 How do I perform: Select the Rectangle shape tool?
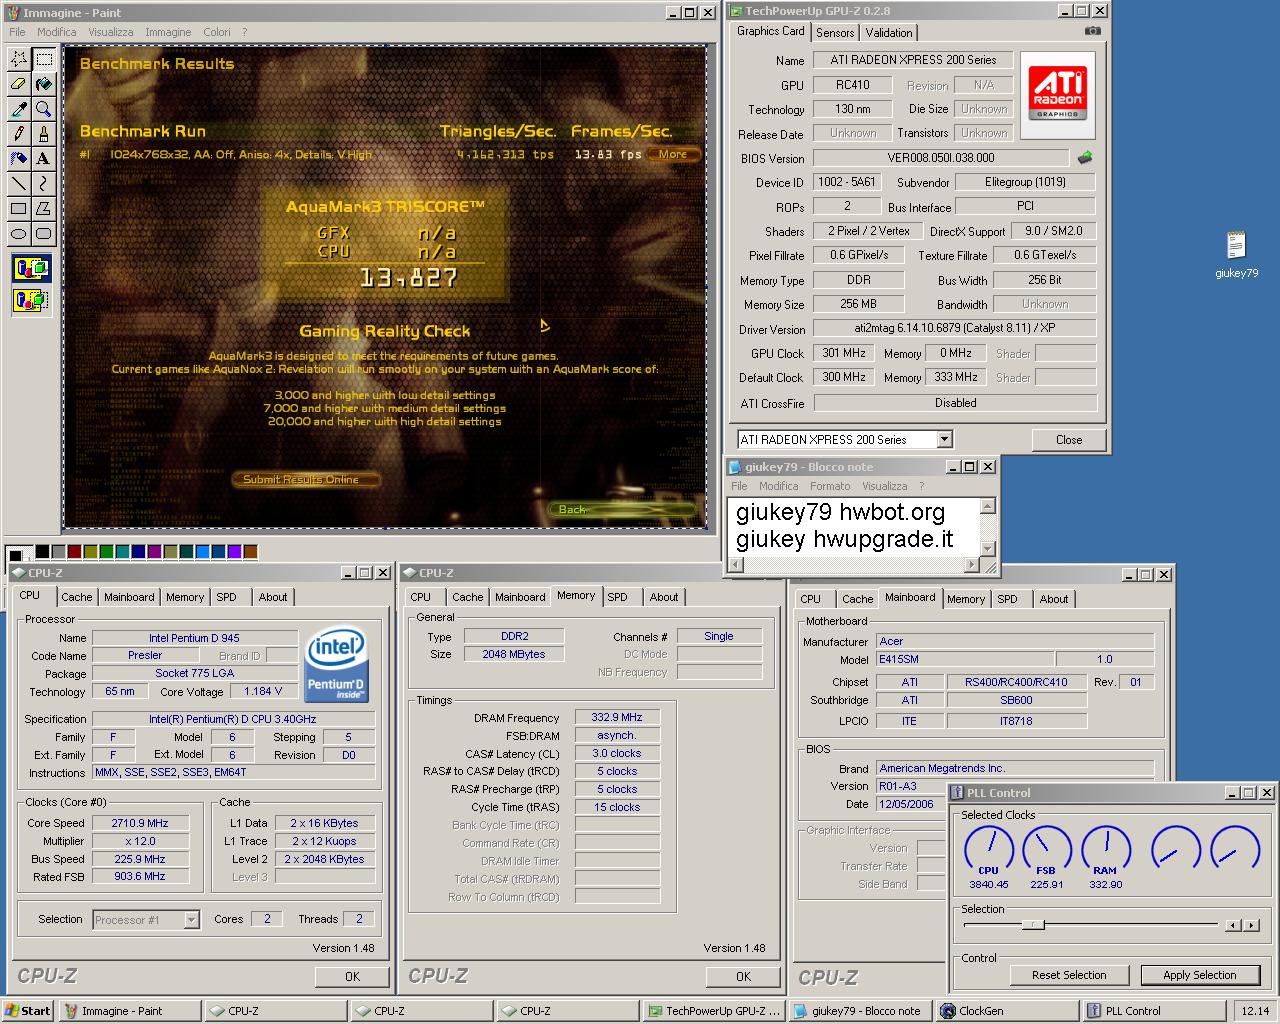[18, 209]
